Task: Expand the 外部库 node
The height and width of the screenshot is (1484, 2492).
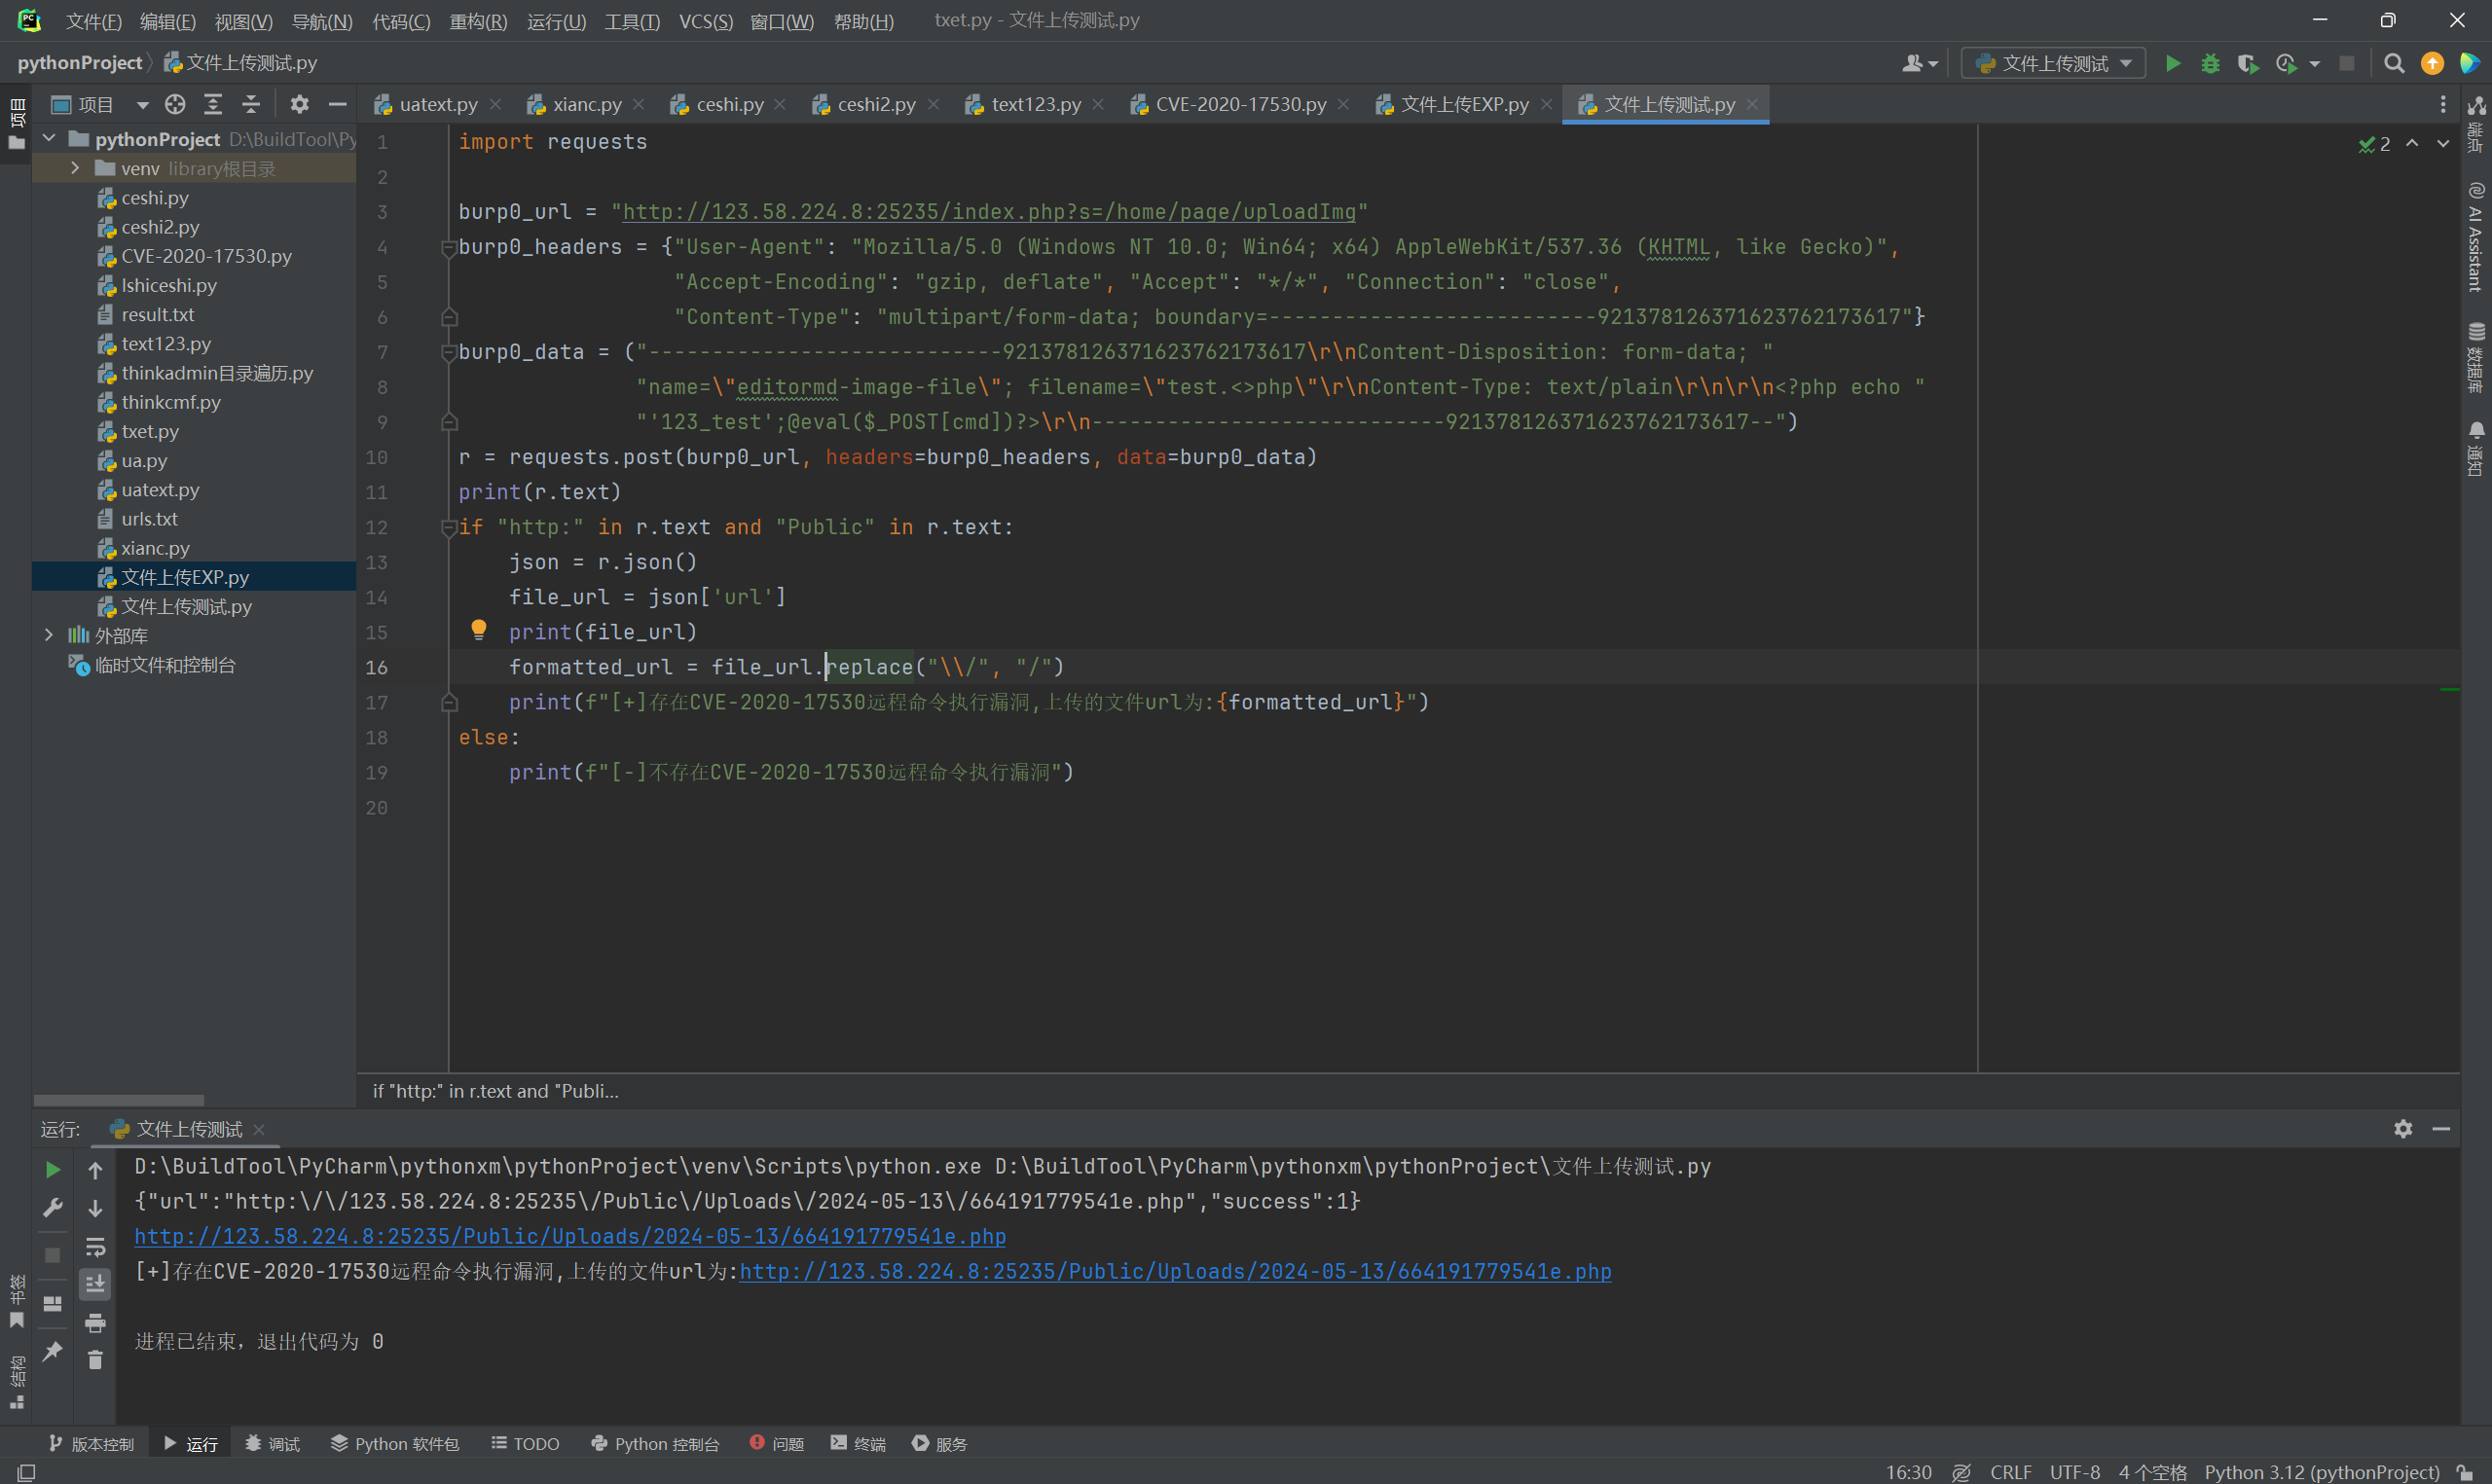Action: point(48,635)
